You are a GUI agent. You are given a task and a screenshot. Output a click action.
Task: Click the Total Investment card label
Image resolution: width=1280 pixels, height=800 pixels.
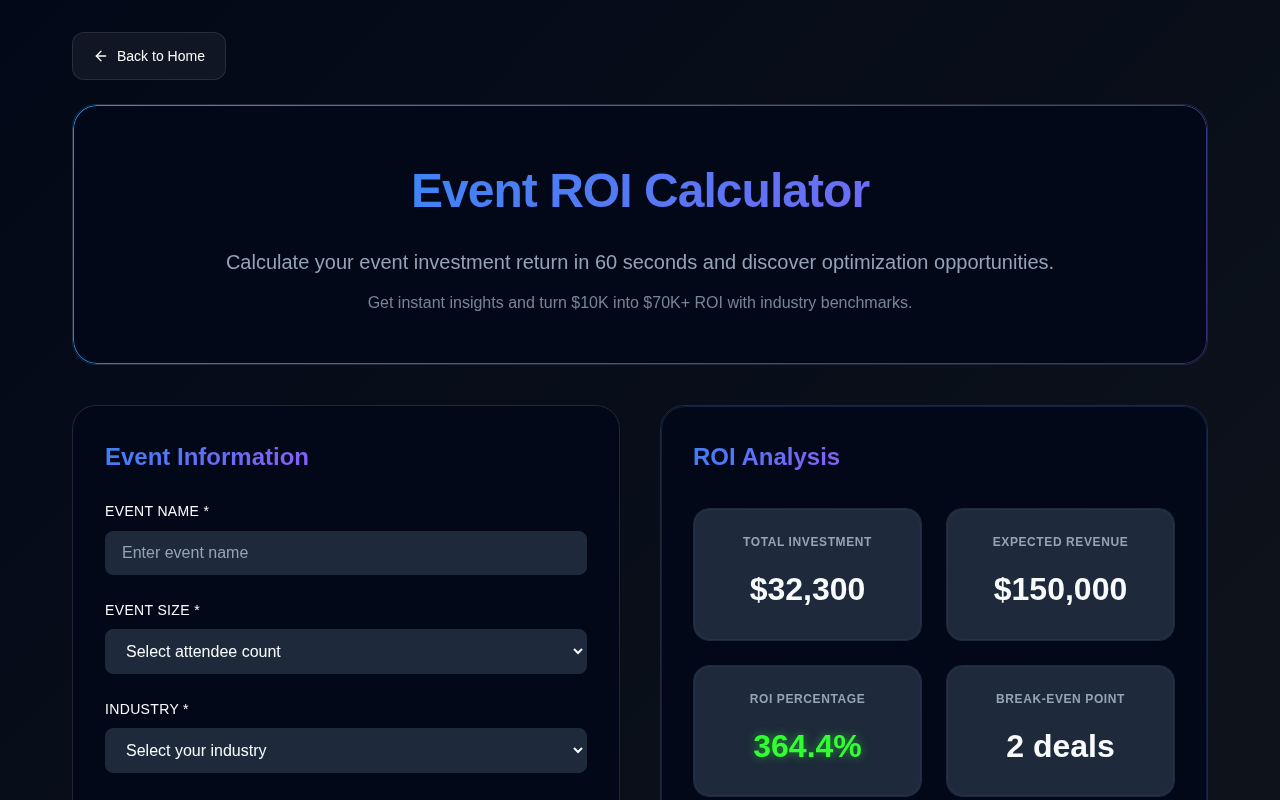(807, 542)
